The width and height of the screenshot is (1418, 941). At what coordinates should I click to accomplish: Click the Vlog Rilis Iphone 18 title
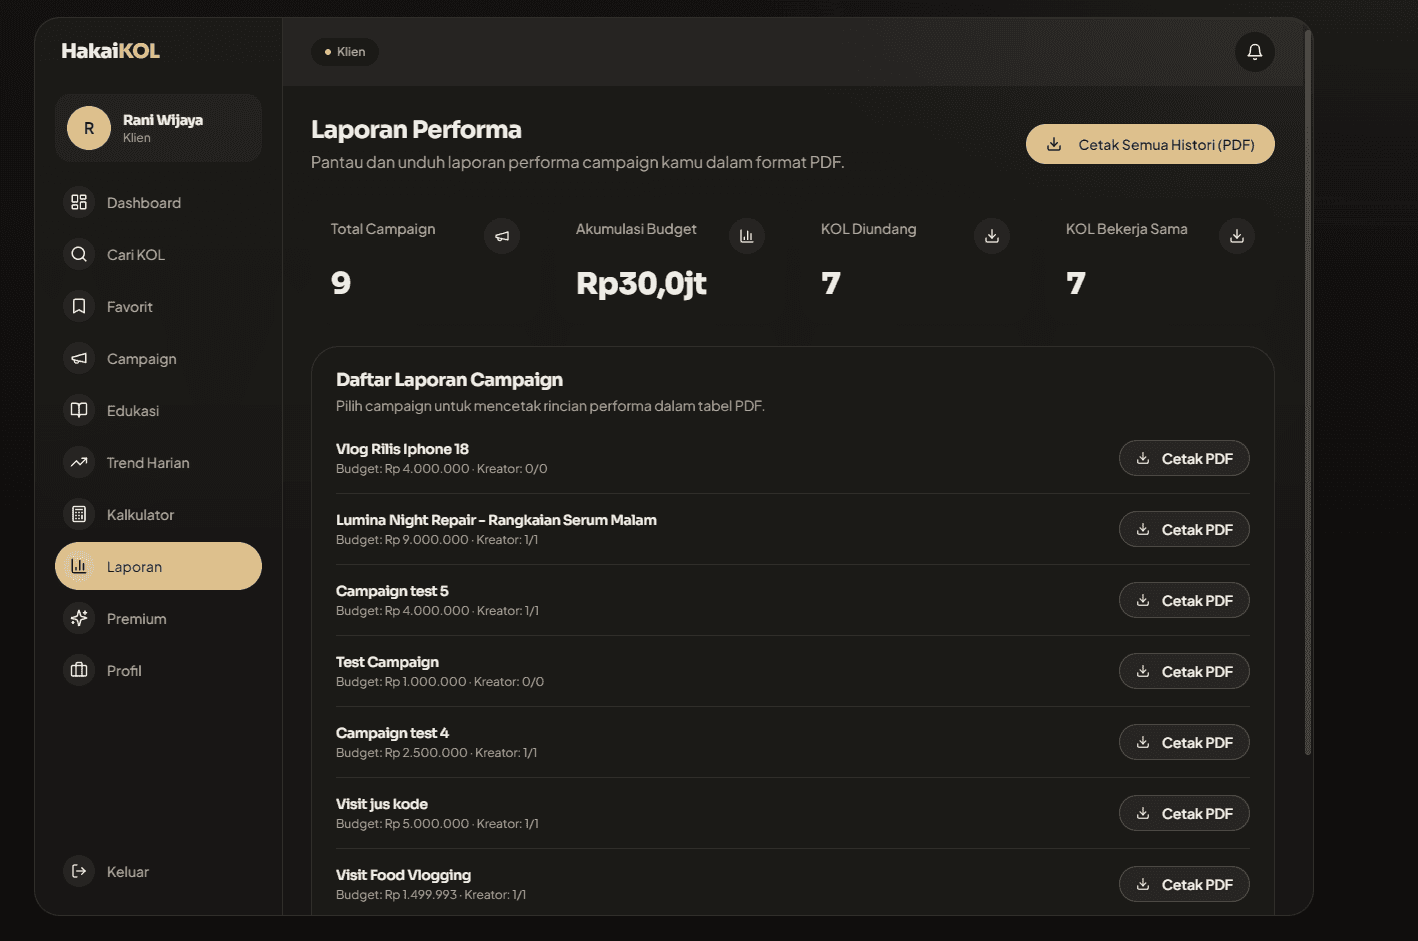coord(402,449)
